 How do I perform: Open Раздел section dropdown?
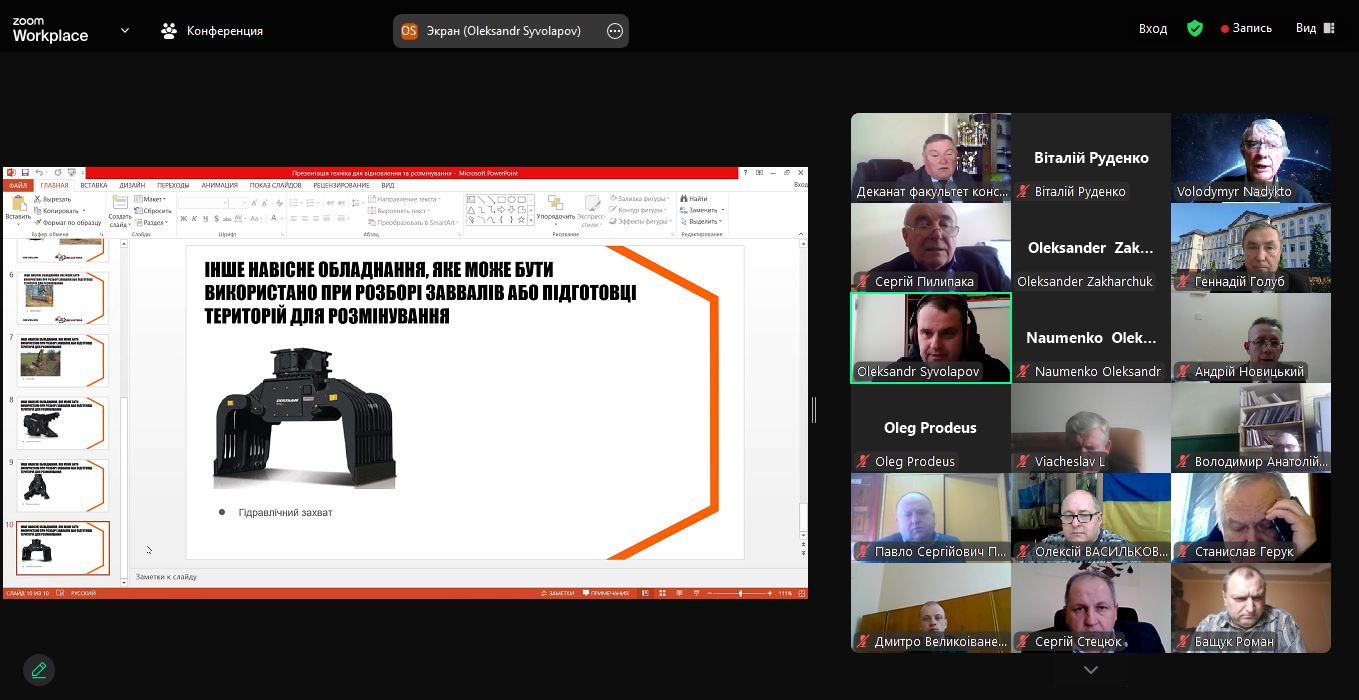(152, 222)
